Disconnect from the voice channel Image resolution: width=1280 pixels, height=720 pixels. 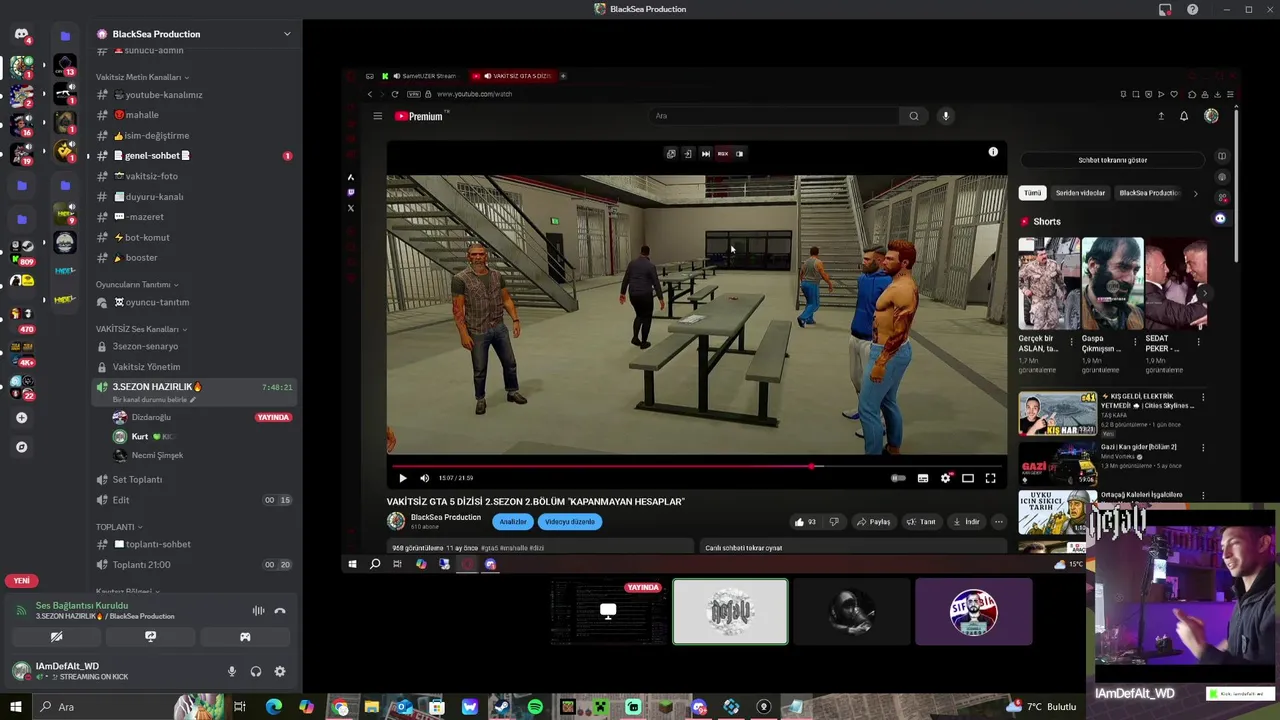[280, 610]
